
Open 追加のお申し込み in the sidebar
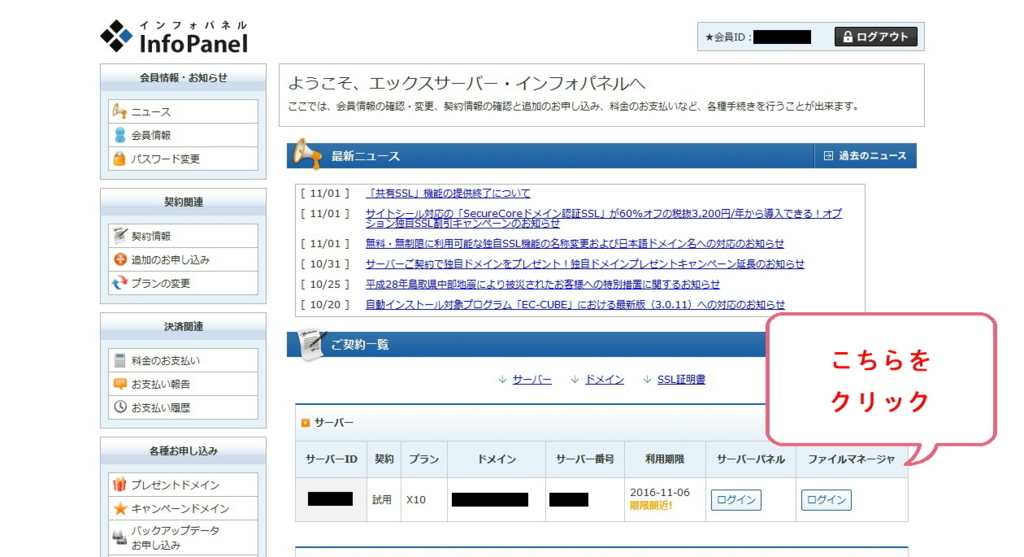click(x=184, y=259)
